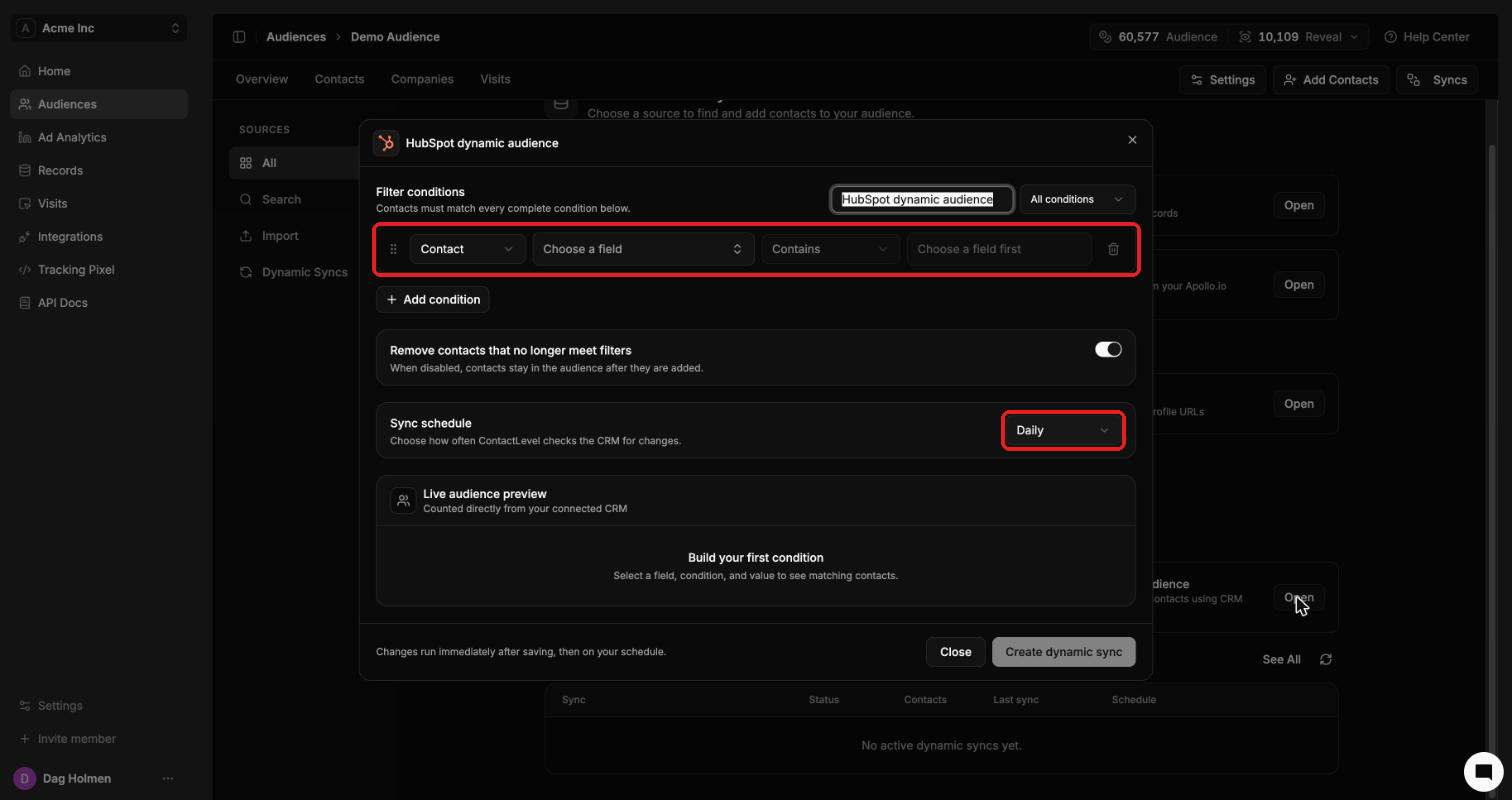
Task: Switch to the Contacts tab
Action: (339, 79)
